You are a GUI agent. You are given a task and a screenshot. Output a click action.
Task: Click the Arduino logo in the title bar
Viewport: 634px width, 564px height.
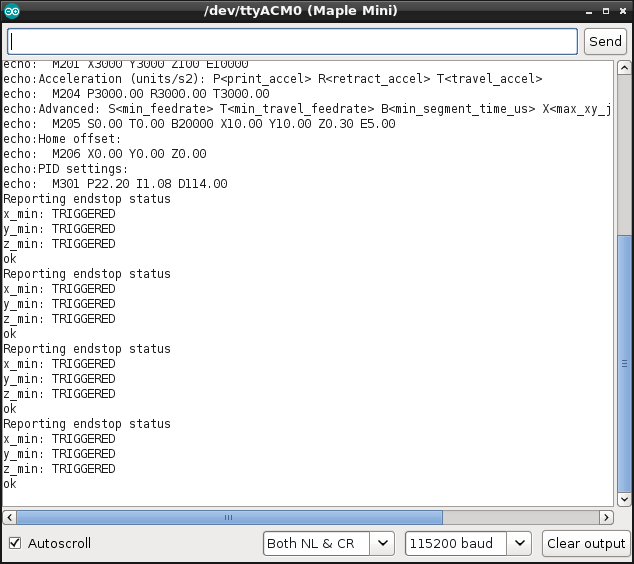pos(12,11)
